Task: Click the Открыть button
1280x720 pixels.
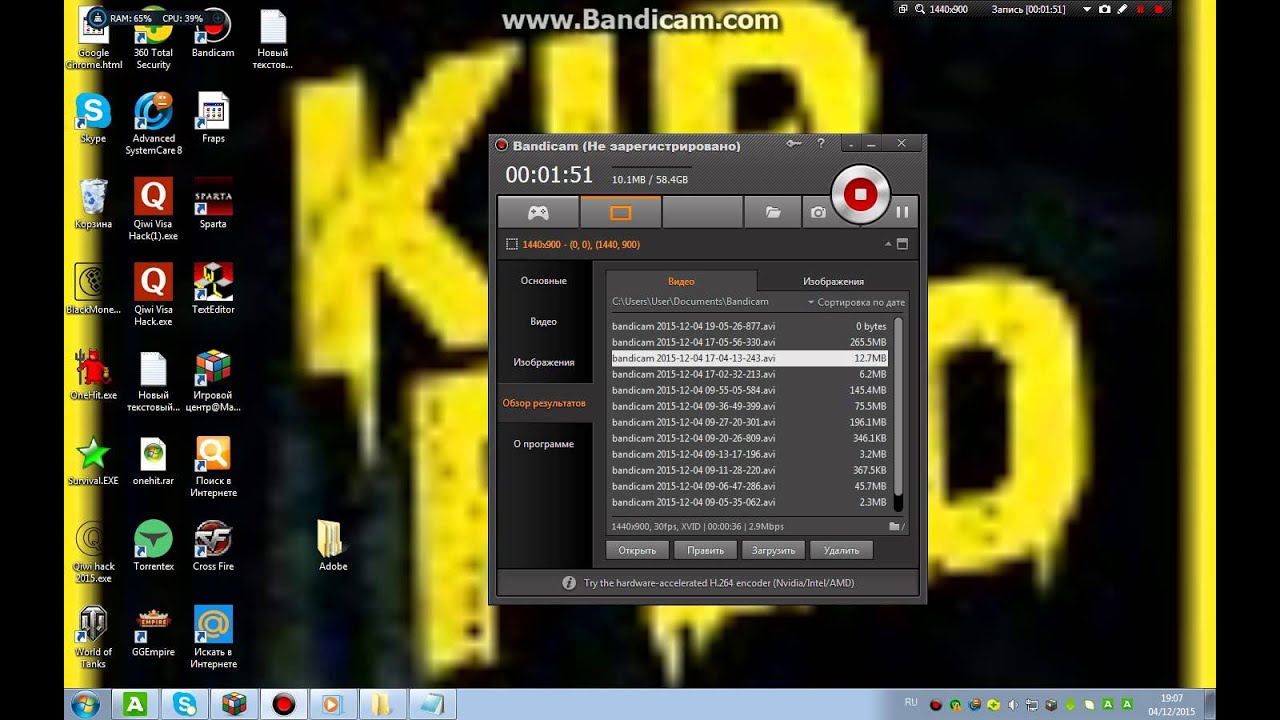Action: tap(637, 550)
